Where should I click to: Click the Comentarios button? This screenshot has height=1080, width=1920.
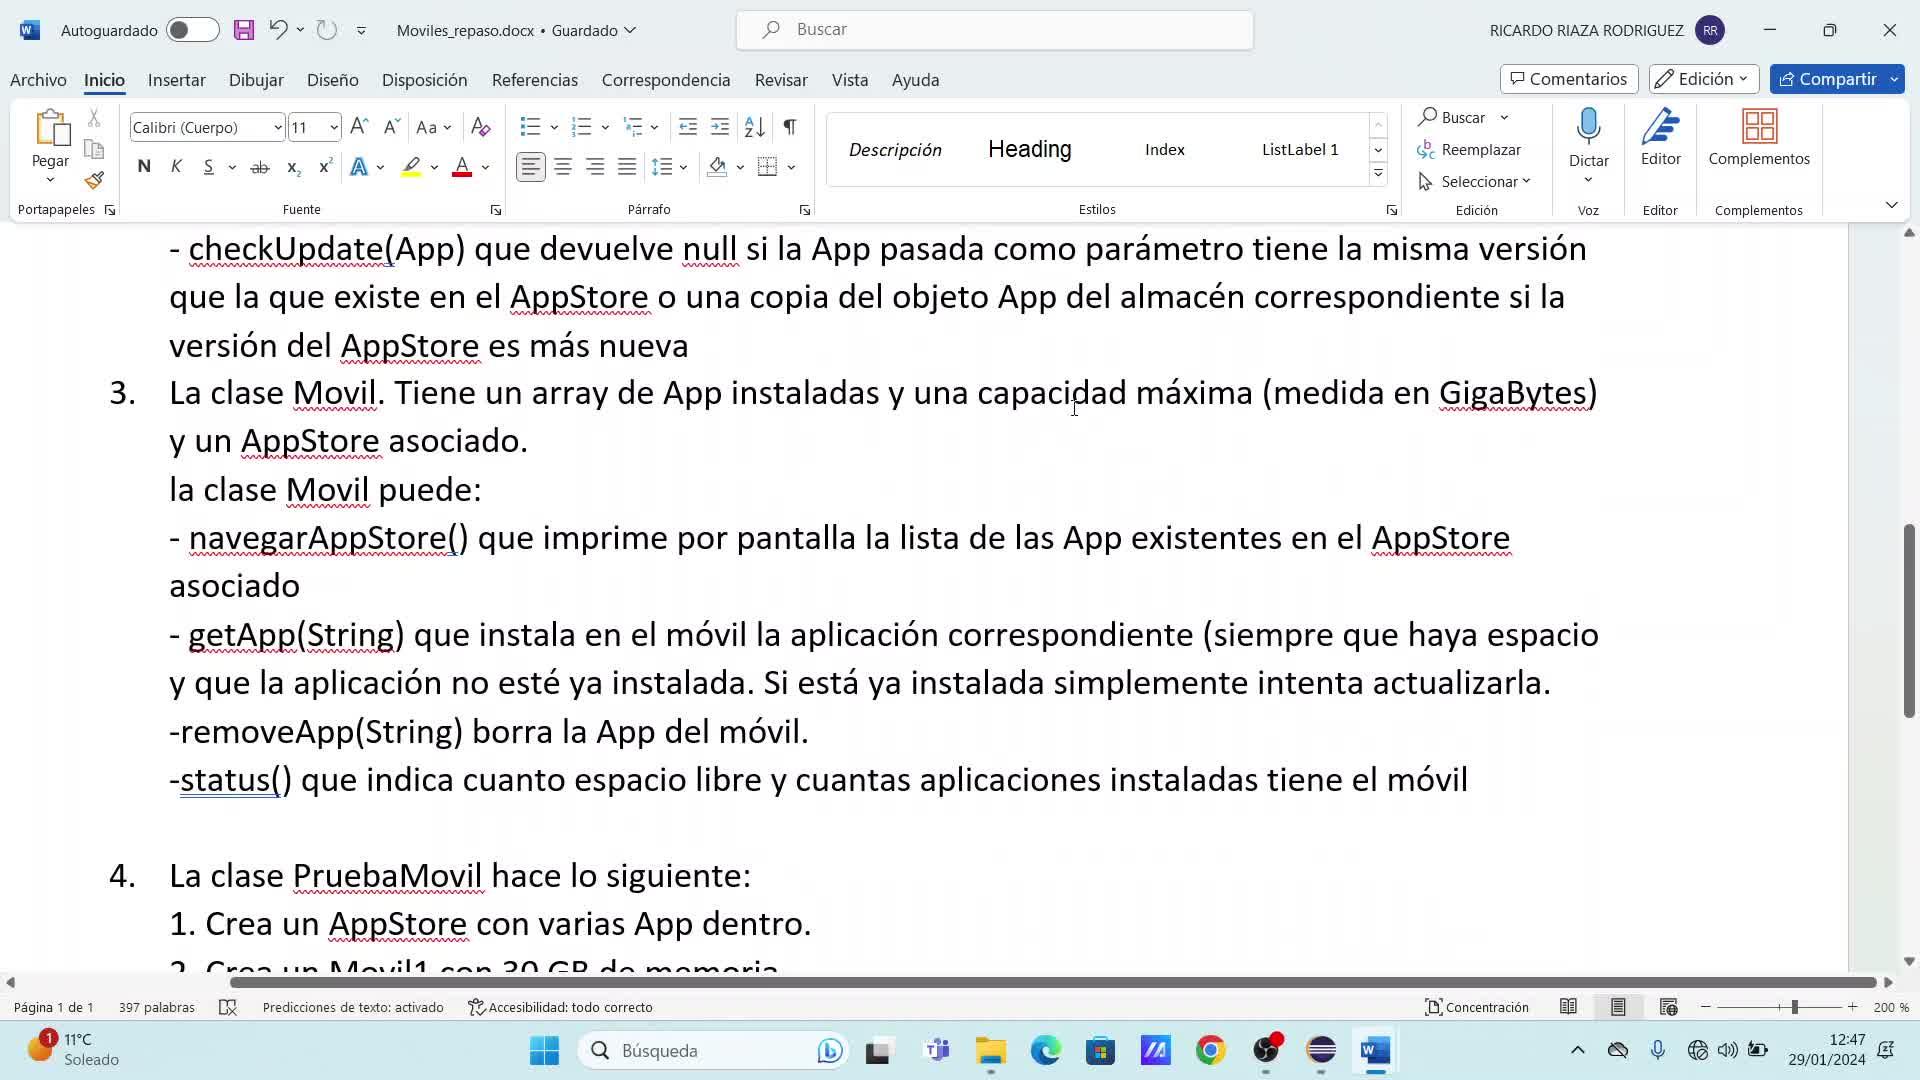1568,79
